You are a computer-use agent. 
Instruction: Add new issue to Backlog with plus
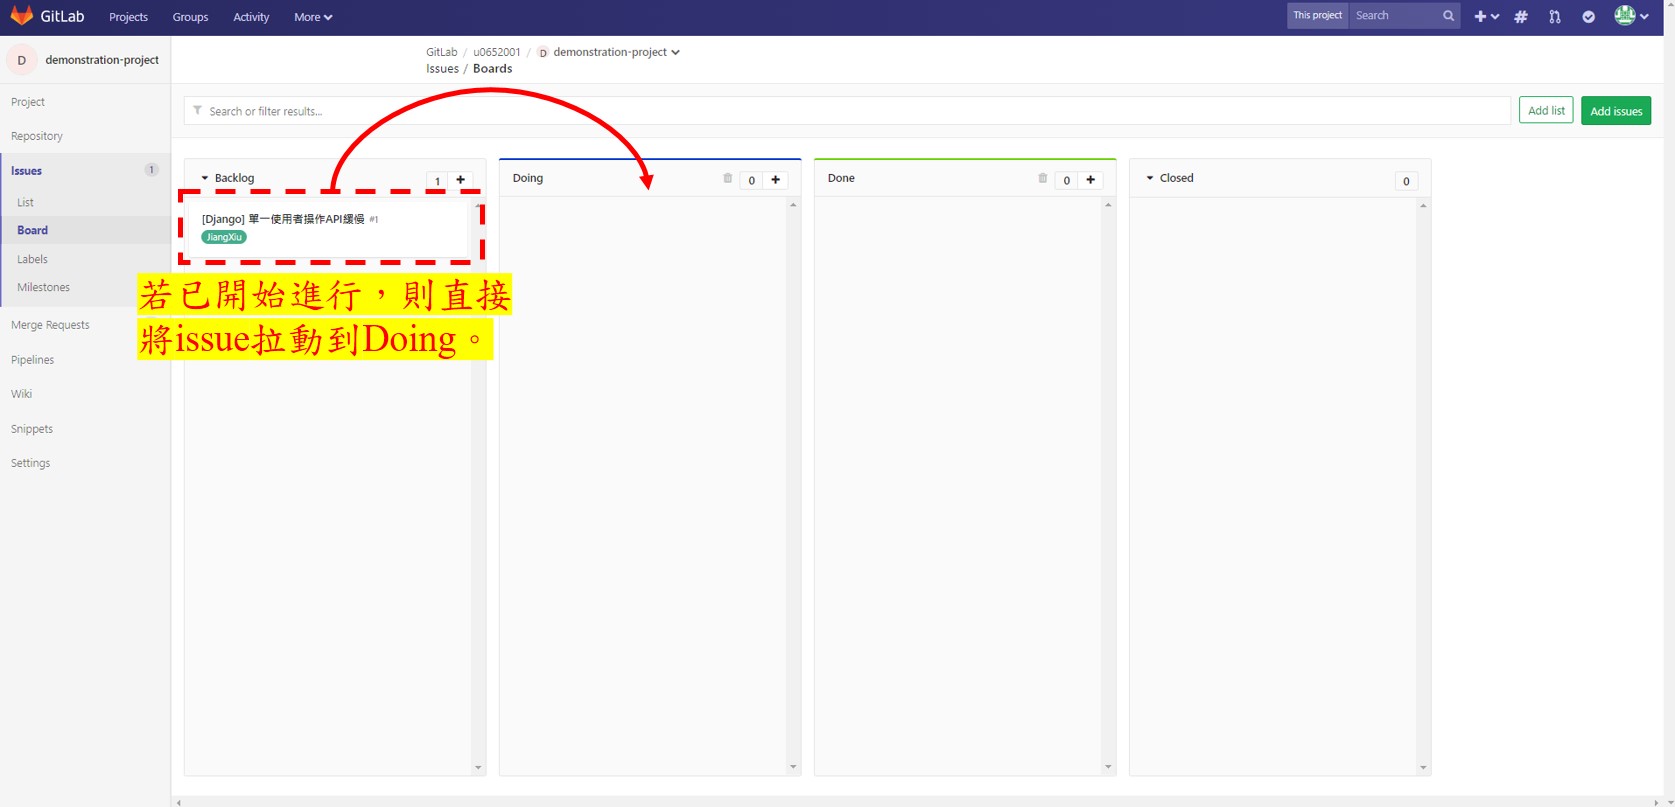(460, 180)
